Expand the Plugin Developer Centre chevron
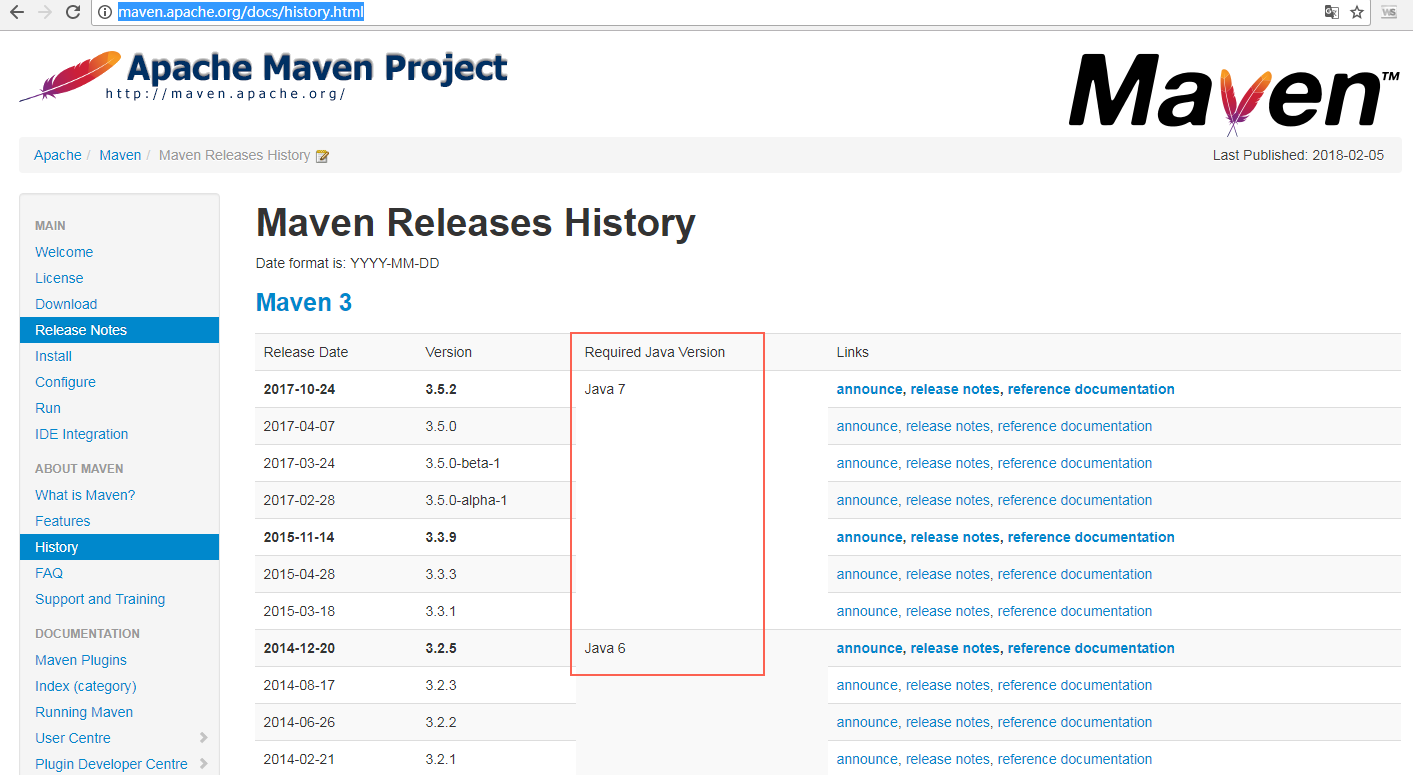Screen dimensions: 1413x775 205,764
